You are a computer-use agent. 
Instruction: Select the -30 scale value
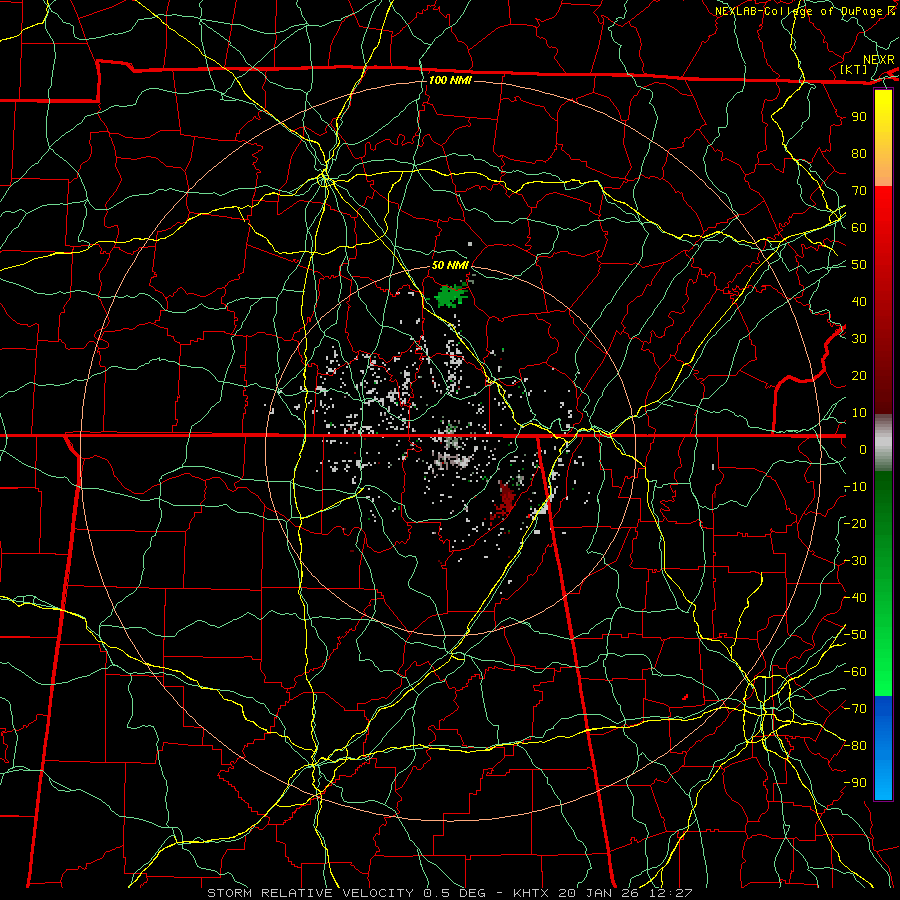click(855, 561)
